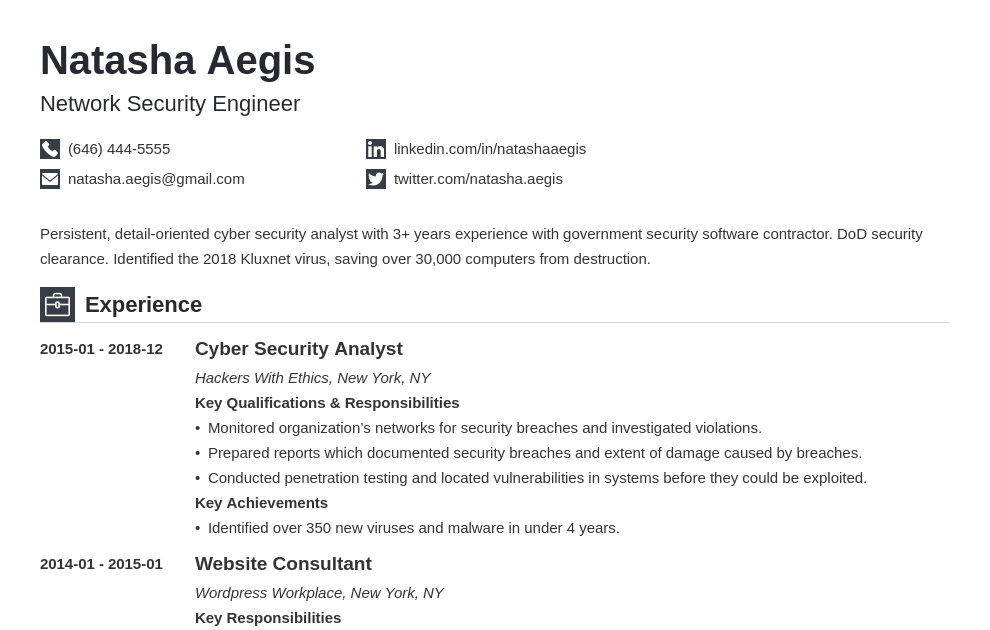Click the Experience section heading

pos(143,304)
